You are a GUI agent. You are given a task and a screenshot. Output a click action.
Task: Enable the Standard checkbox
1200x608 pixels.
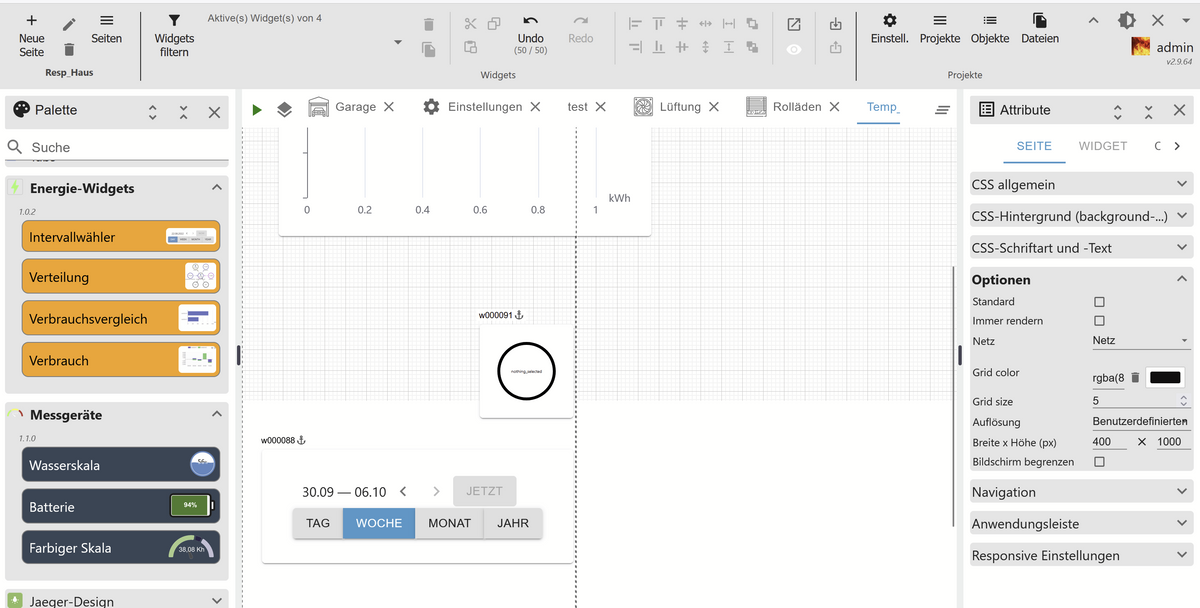point(1099,302)
